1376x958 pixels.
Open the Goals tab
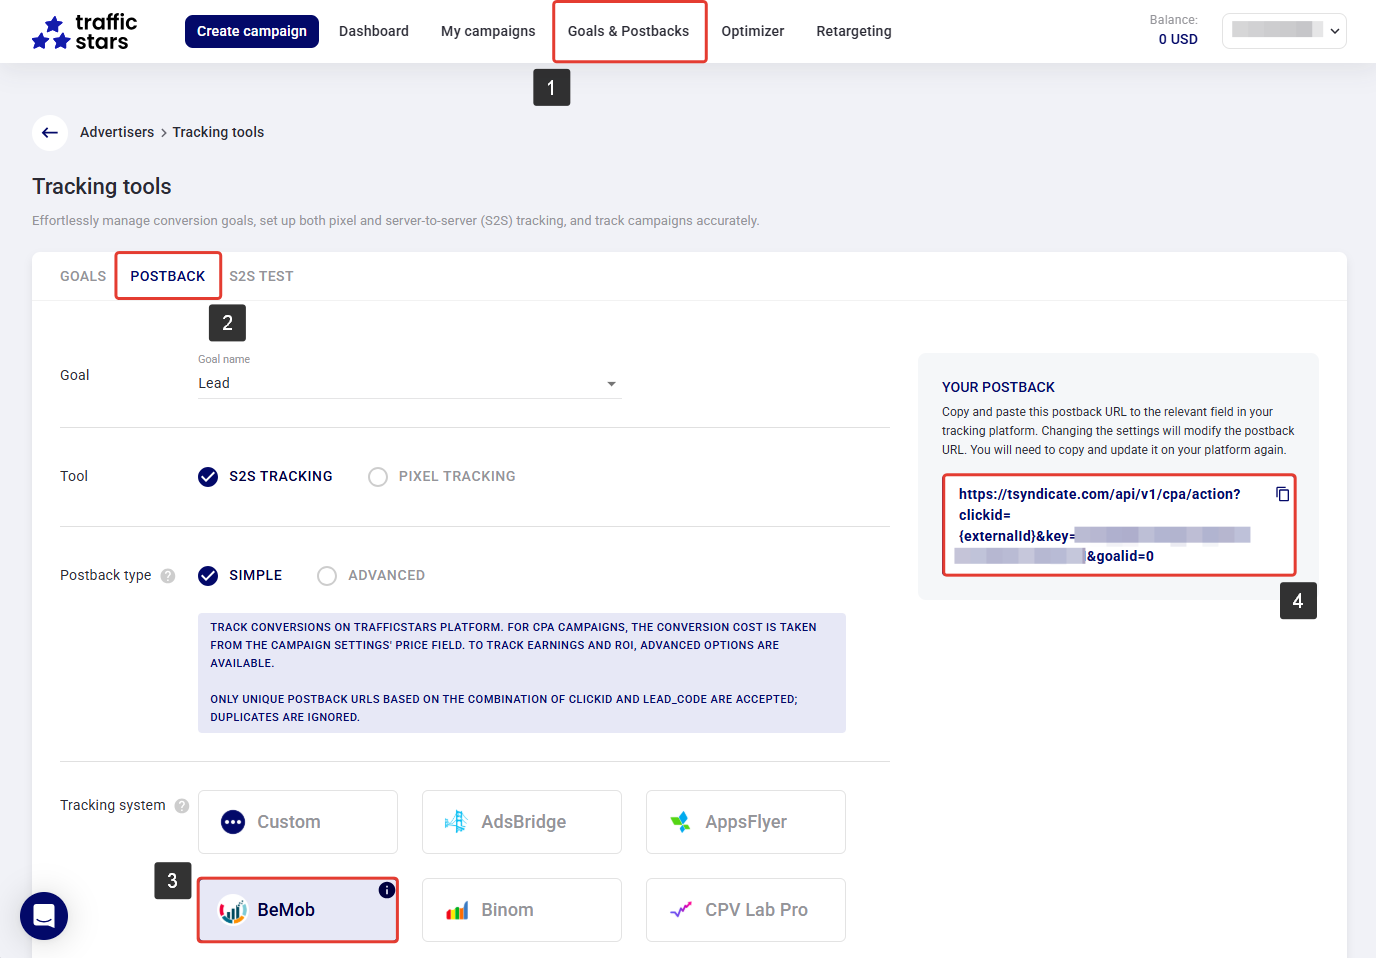point(83,276)
